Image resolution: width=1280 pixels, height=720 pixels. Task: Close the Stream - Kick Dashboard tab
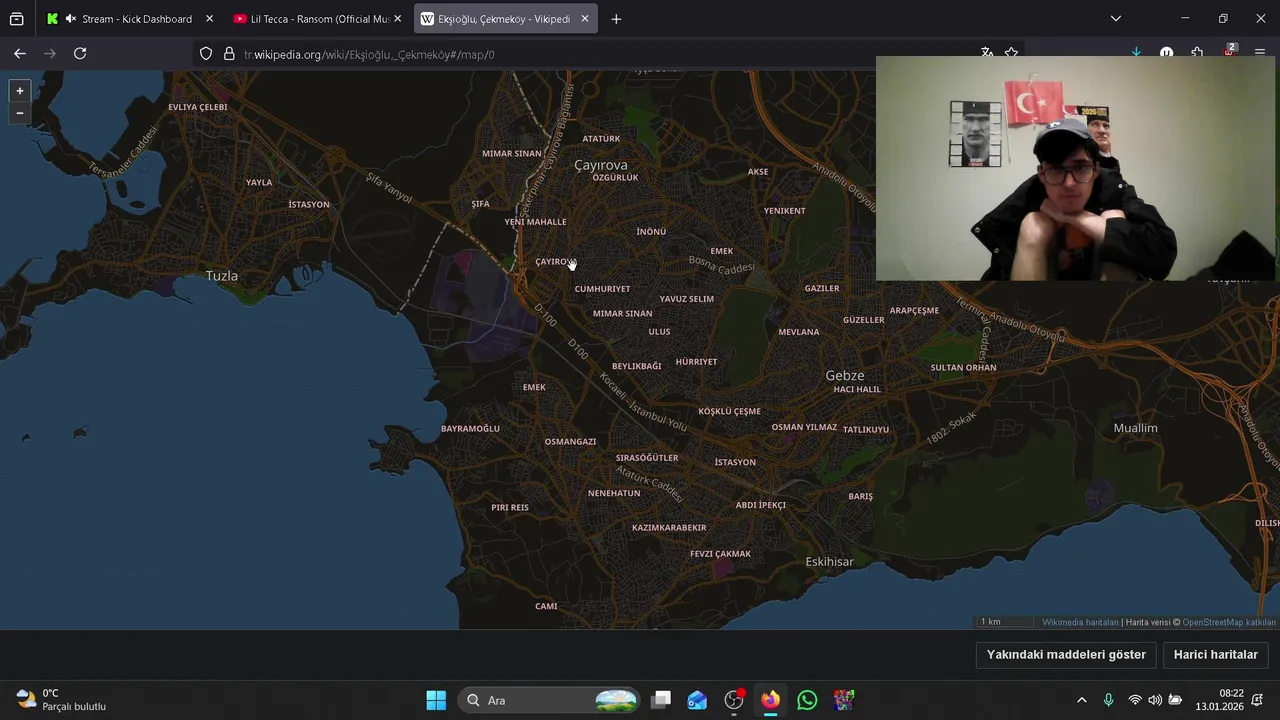(x=209, y=19)
